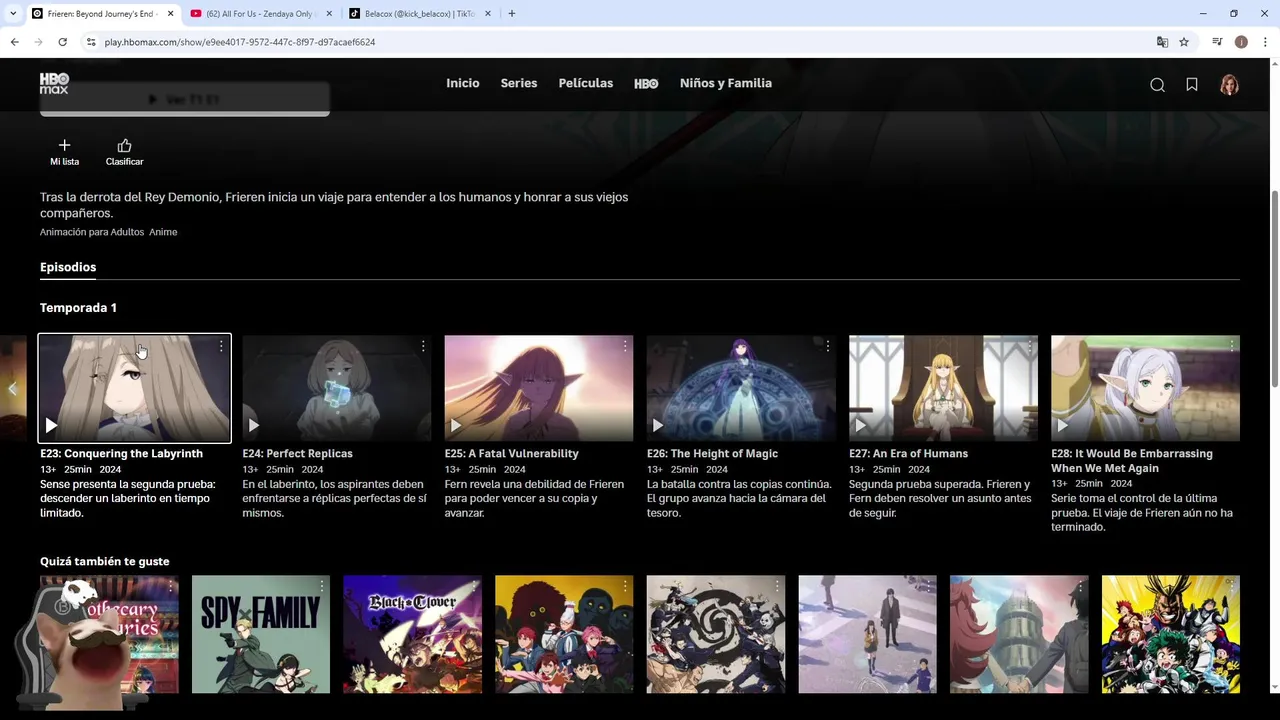Open E25: A Fatal Vulnerability title
This screenshot has height=720, width=1280.
511,453
